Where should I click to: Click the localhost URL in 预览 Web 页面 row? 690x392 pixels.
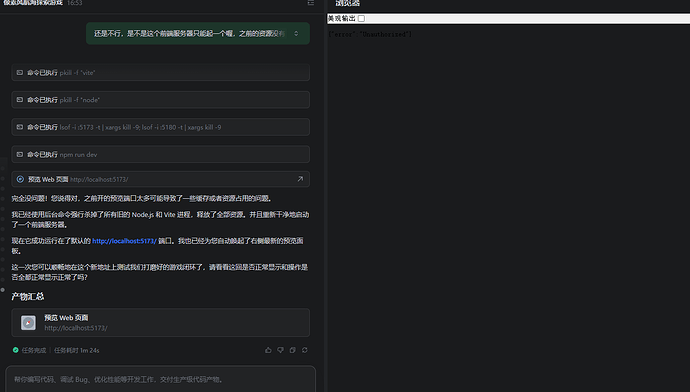(99, 180)
